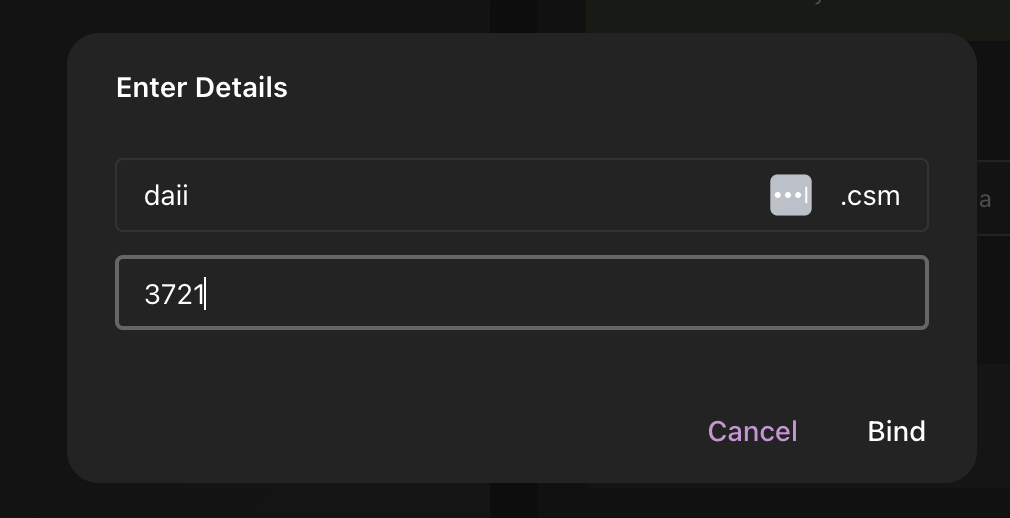Select the purple Cancel link
Image resolution: width=1010 pixels, height=518 pixels.
coord(752,431)
